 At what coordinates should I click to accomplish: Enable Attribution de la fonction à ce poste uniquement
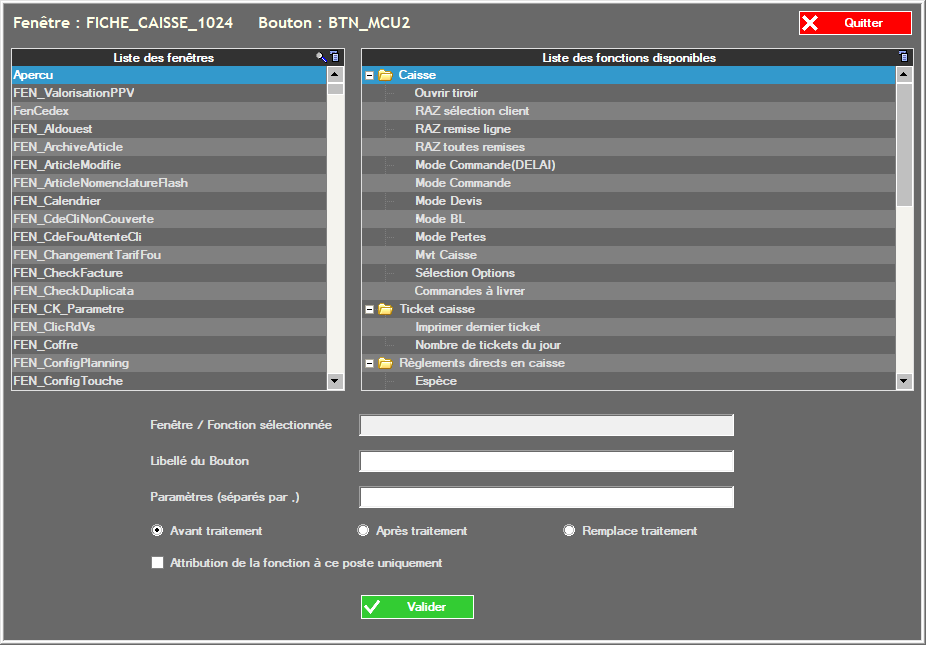[157, 563]
